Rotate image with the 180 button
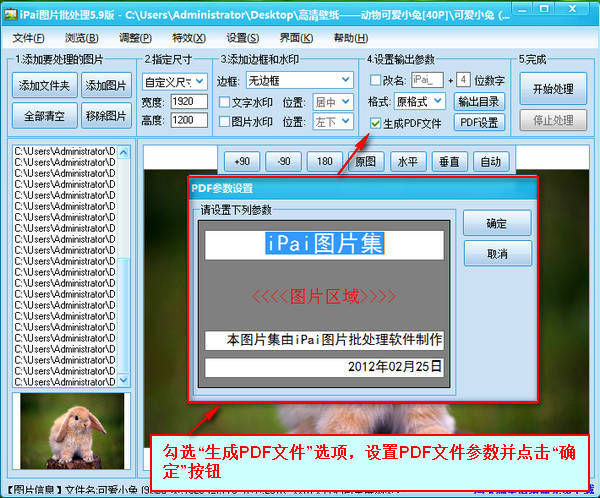 point(325,162)
